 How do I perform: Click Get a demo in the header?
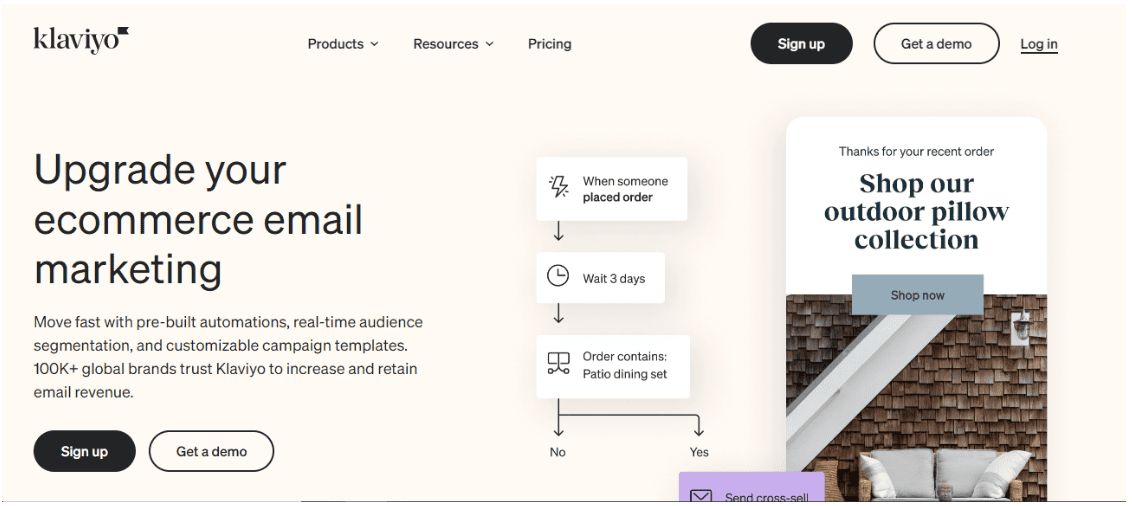click(936, 43)
